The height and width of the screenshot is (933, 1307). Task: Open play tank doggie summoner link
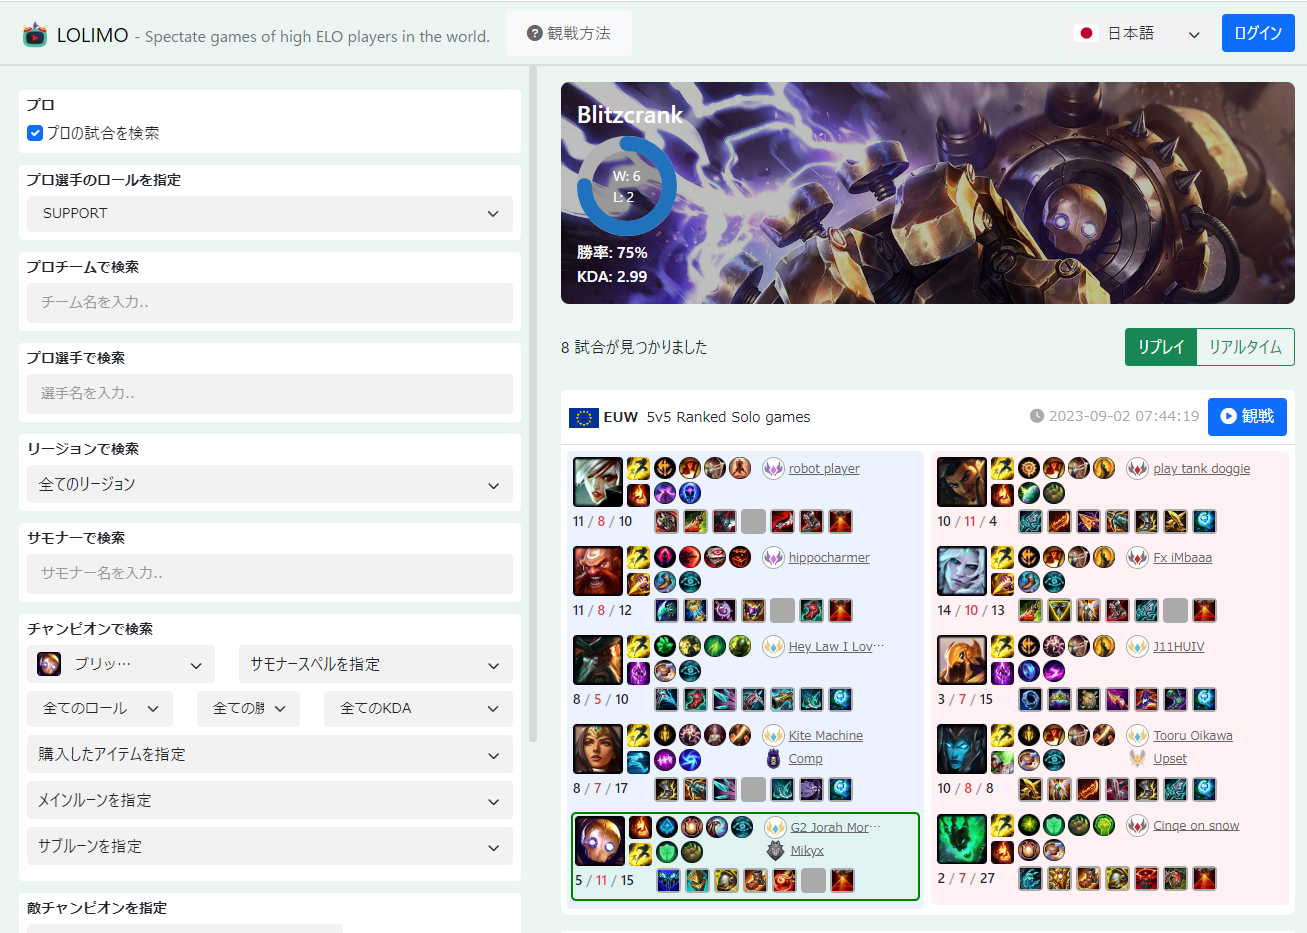pyautogui.click(x=1202, y=468)
